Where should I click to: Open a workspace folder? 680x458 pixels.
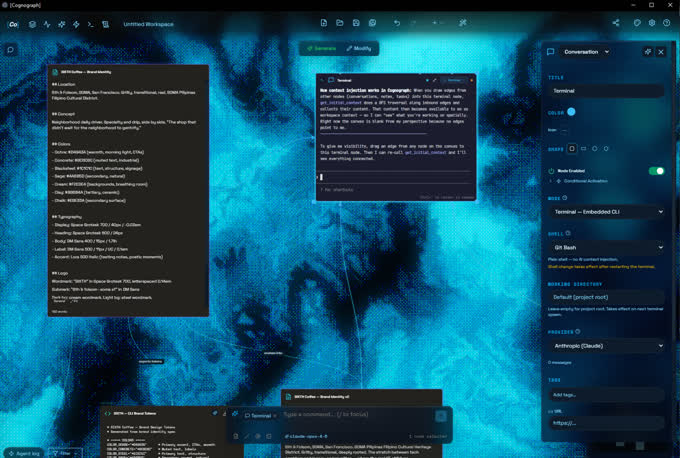pyautogui.click(x=340, y=23)
